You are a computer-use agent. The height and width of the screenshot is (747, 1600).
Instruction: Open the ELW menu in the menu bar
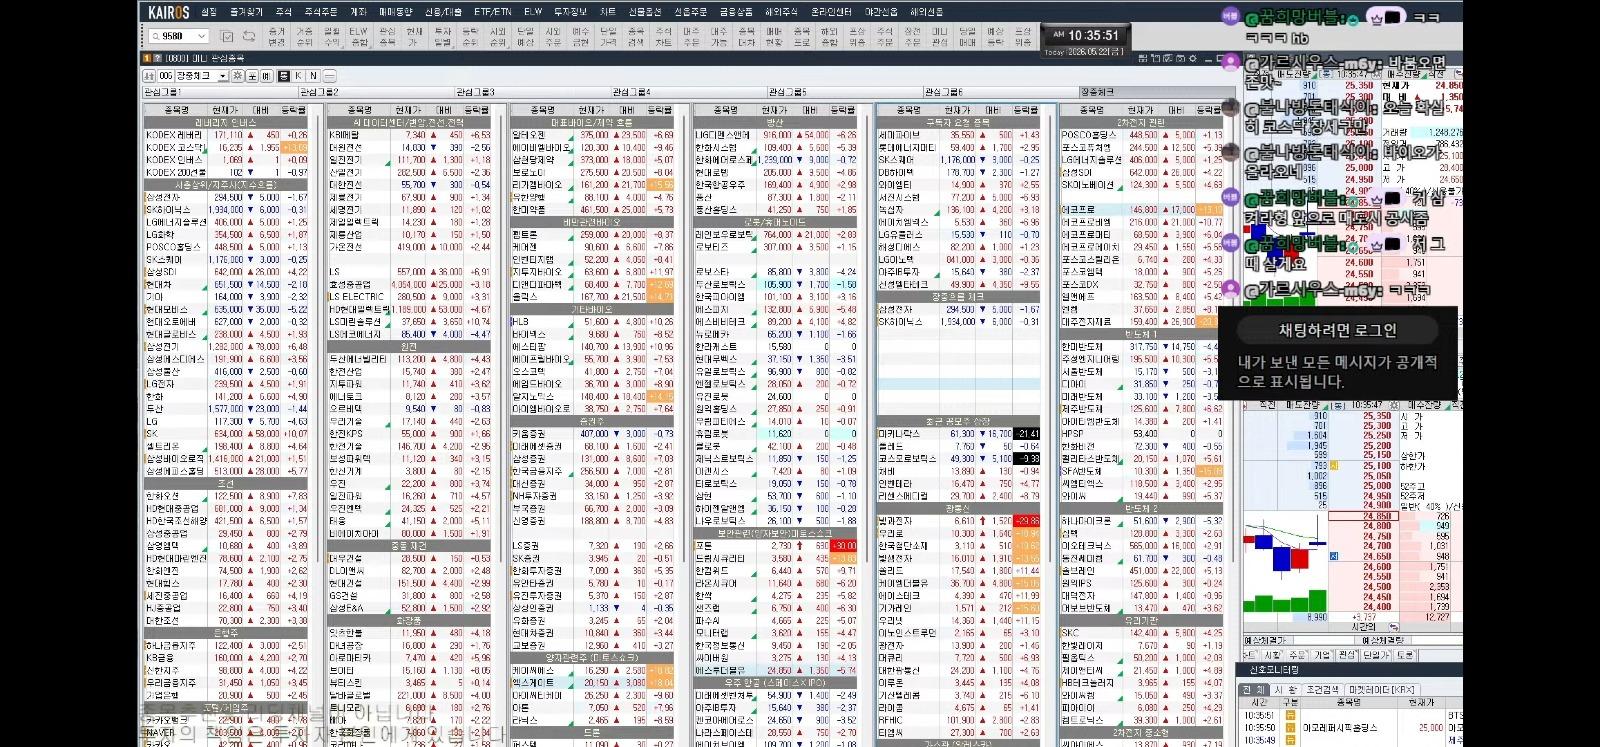pos(533,12)
